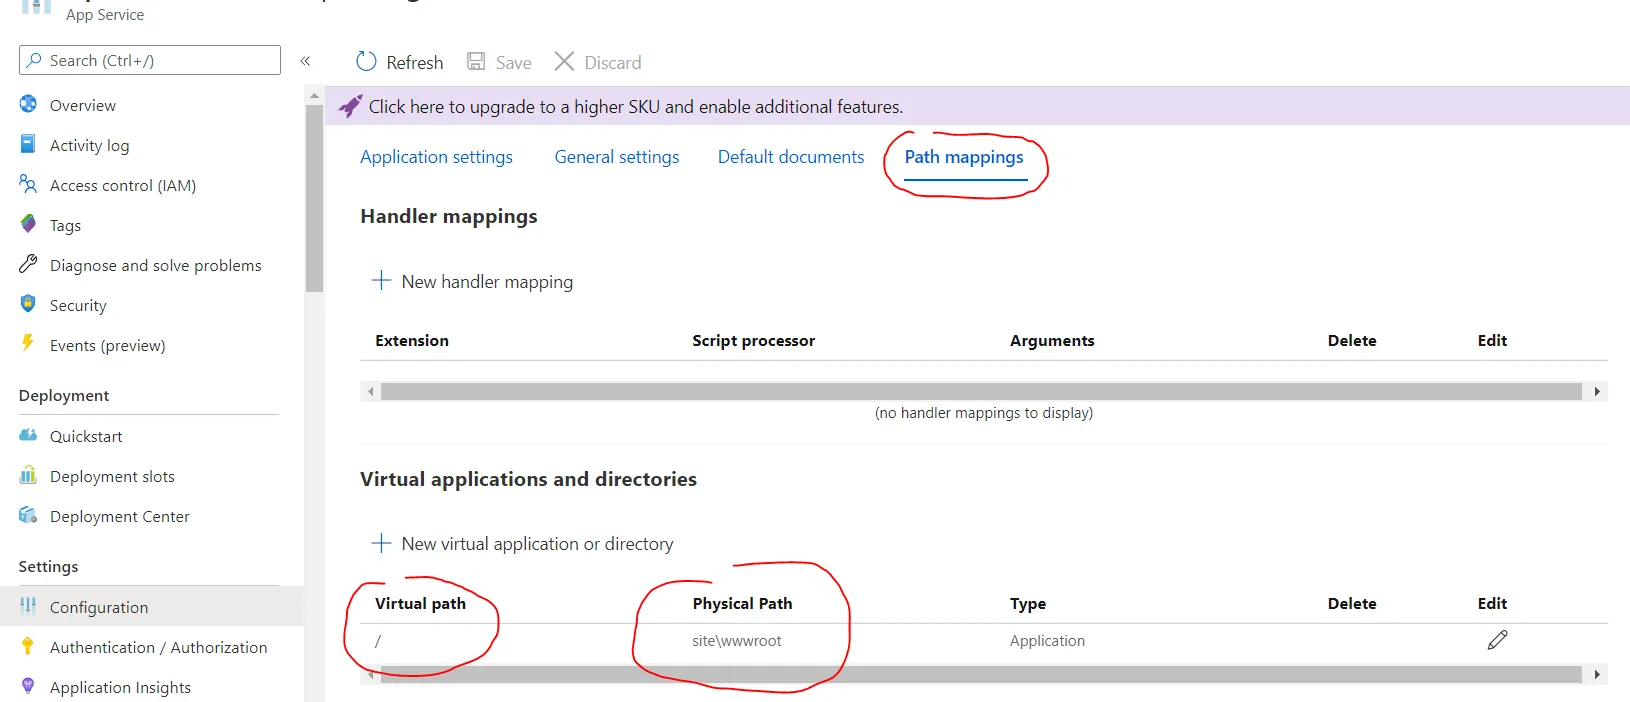
Task: Click the sidebar vertical scrollbar thumb
Action: point(314,198)
